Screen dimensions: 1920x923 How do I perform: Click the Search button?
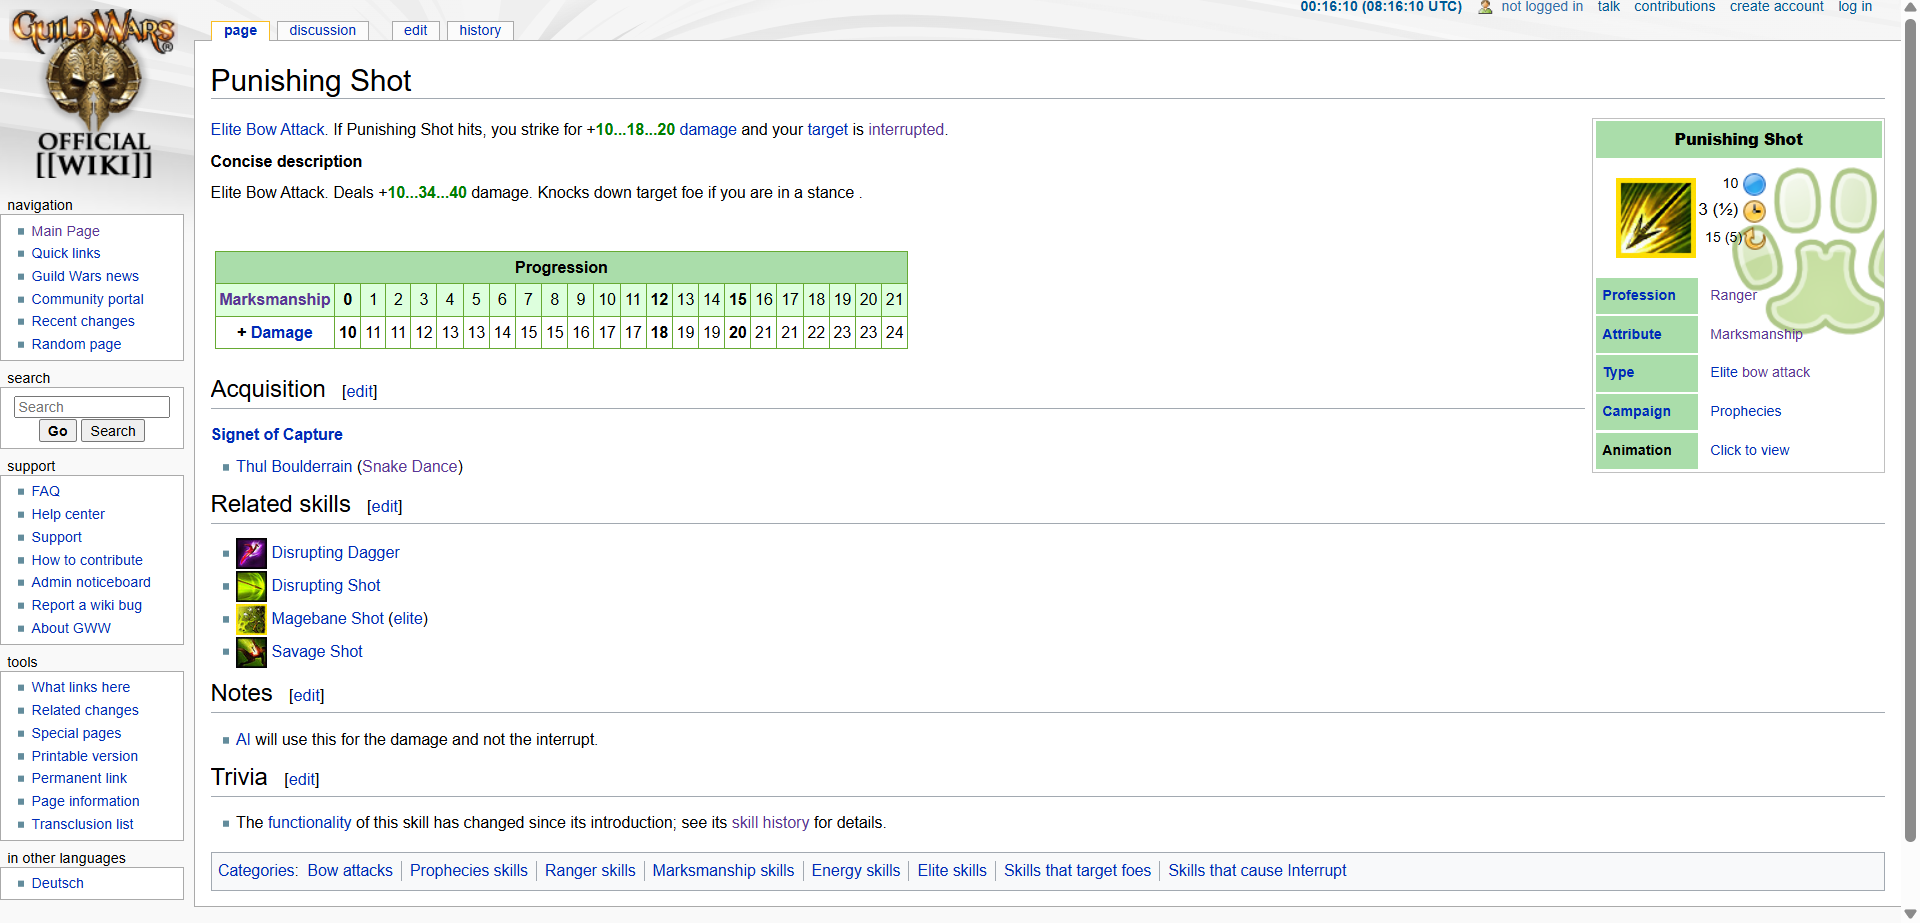(x=113, y=431)
